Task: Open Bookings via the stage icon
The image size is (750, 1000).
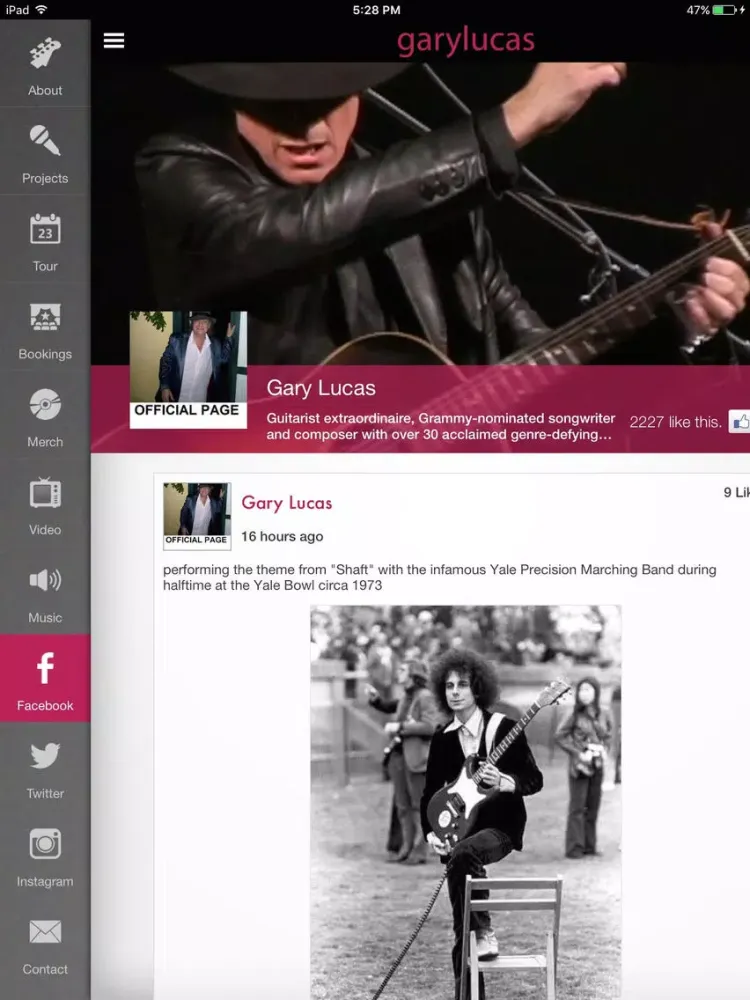Action: click(45, 317)
